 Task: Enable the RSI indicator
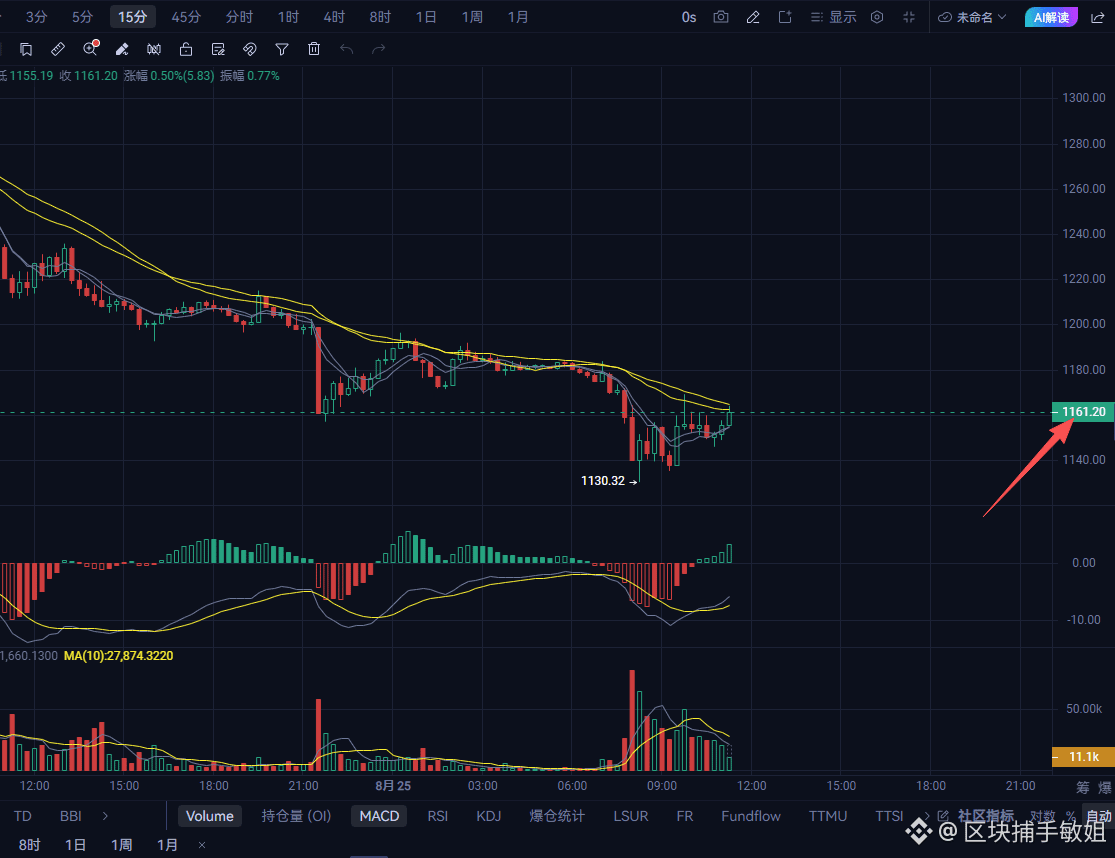click(x=437, y=816)
